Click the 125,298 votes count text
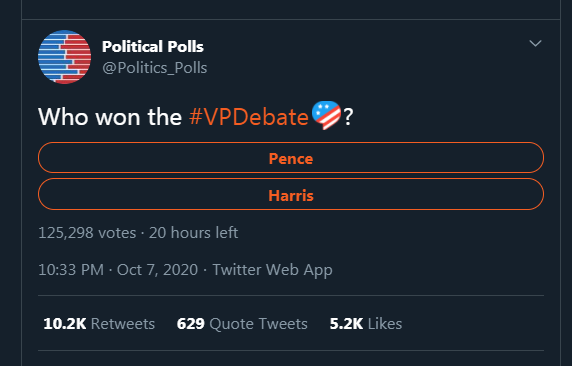572x366 pixels. 87,233
